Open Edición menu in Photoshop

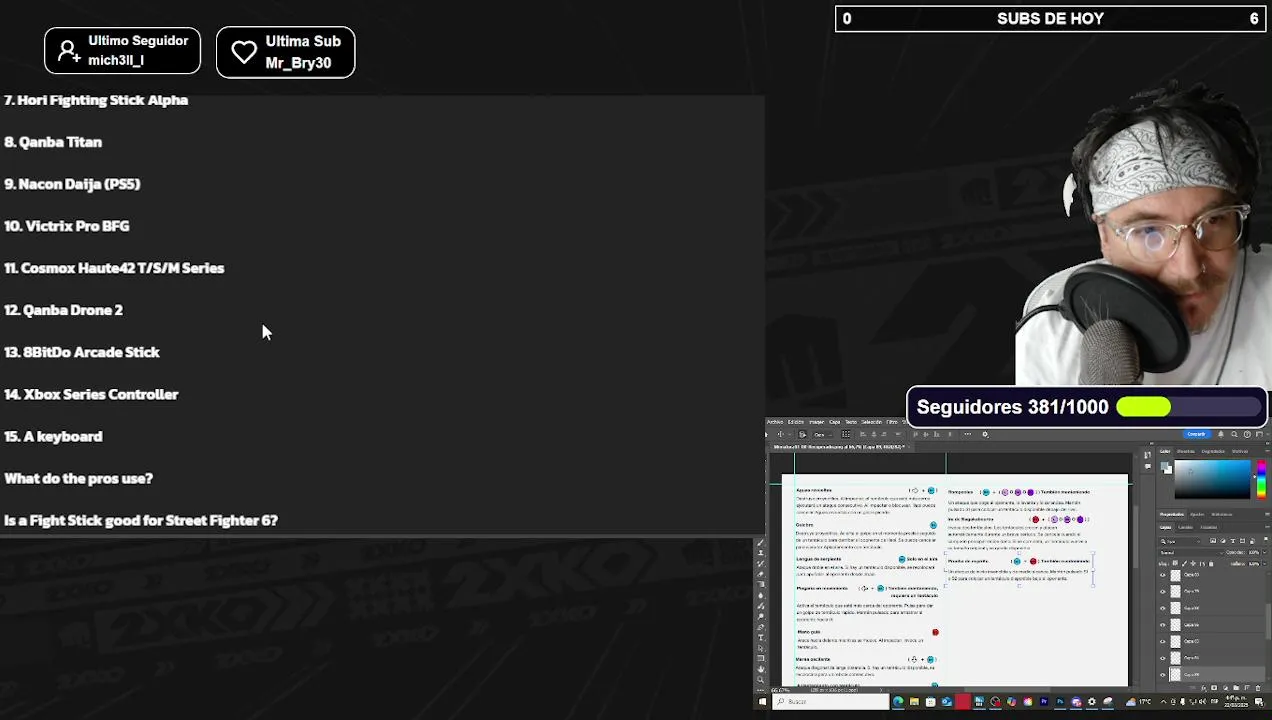[x=796, y=422]
